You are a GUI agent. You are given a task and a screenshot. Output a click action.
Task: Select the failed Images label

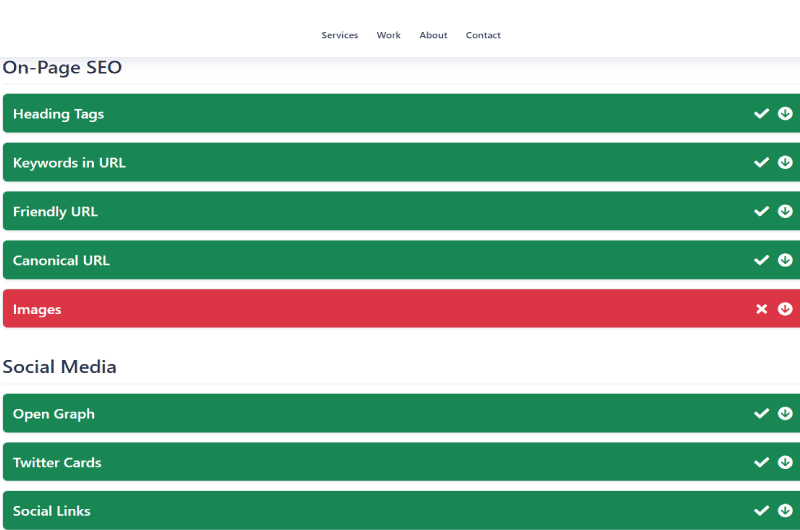click(x=37, y=310)
